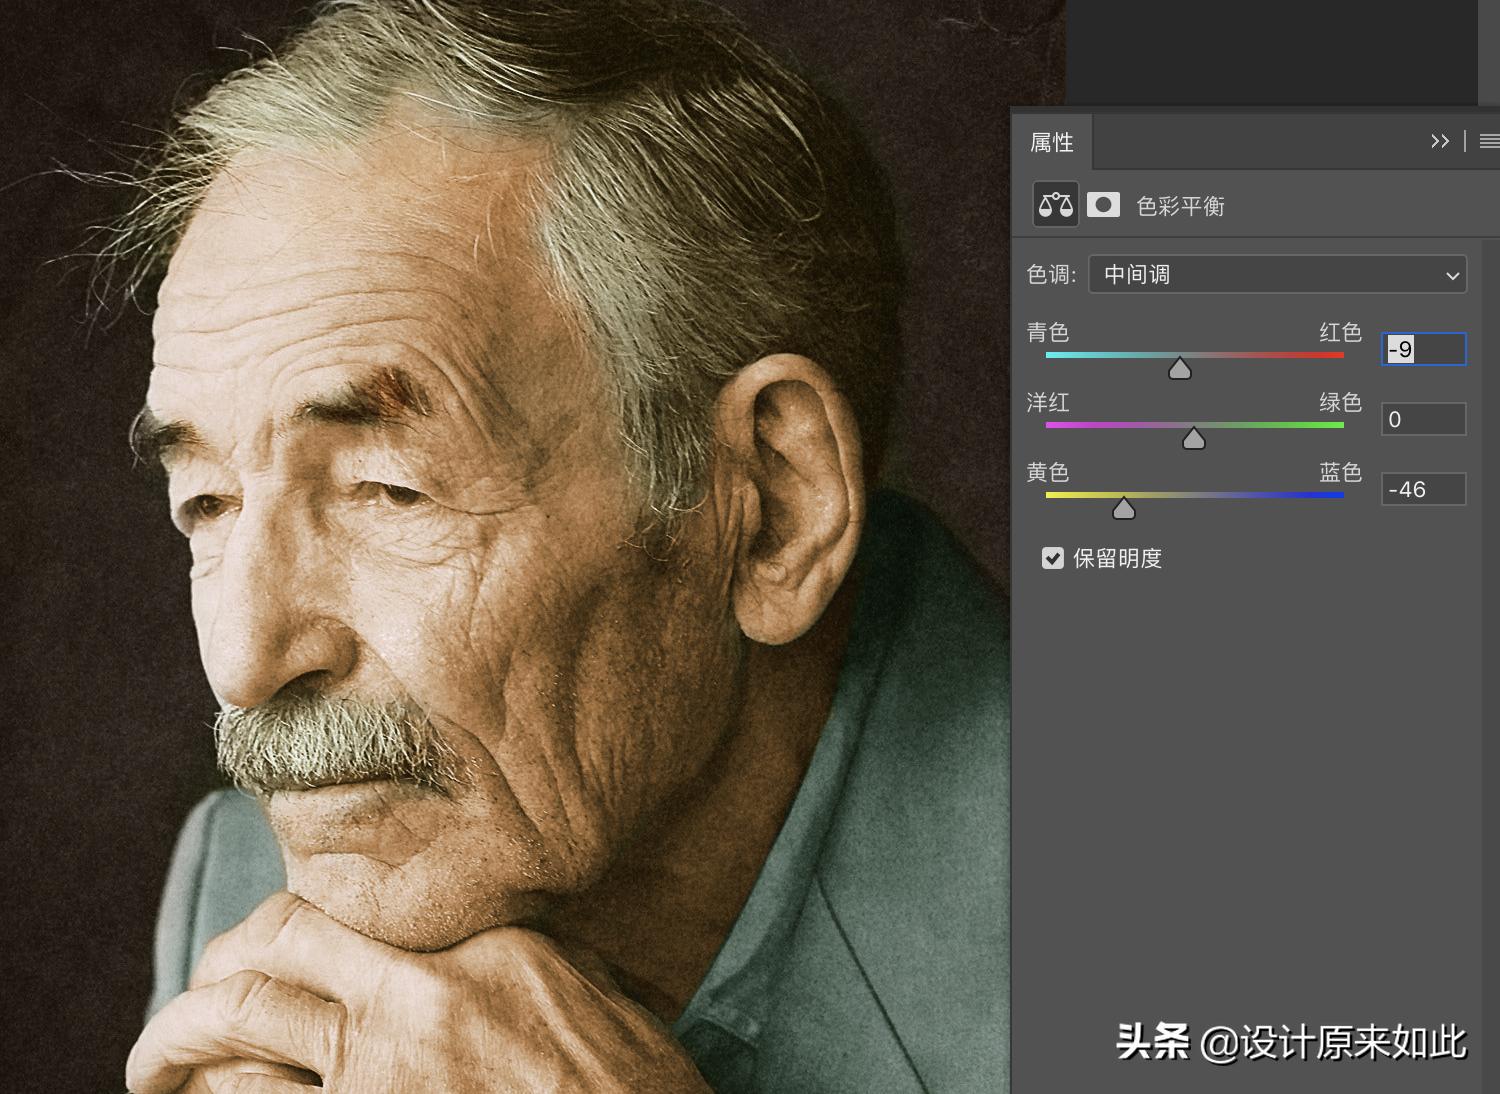Open the 色调 dropdown showing 中间调

pyautogui.click(x=1278, y=274)
